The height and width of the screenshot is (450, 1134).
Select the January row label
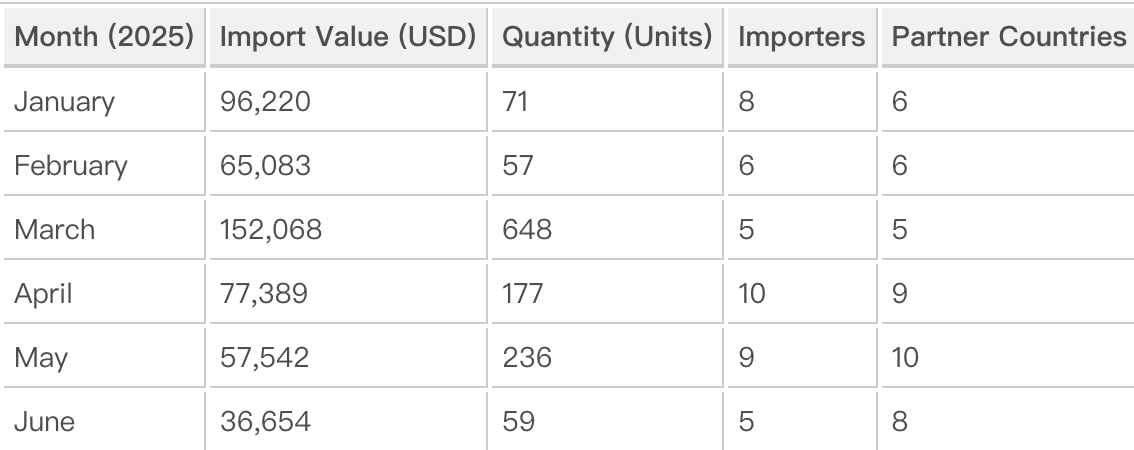coord(64,101)
